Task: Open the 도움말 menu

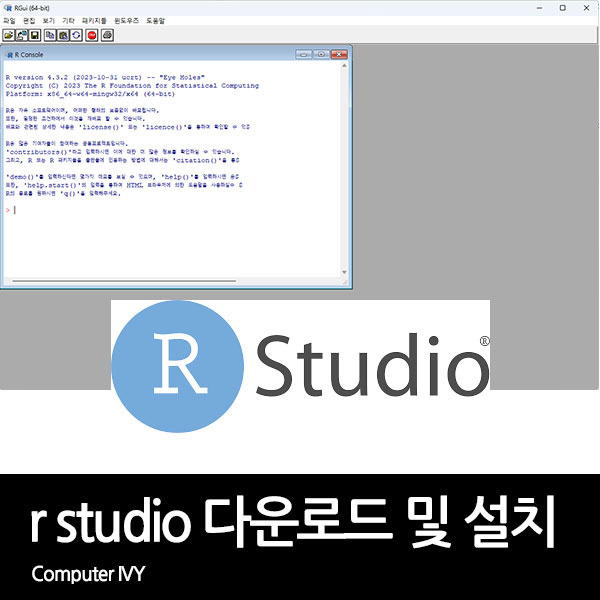Action: pos(155,21)
